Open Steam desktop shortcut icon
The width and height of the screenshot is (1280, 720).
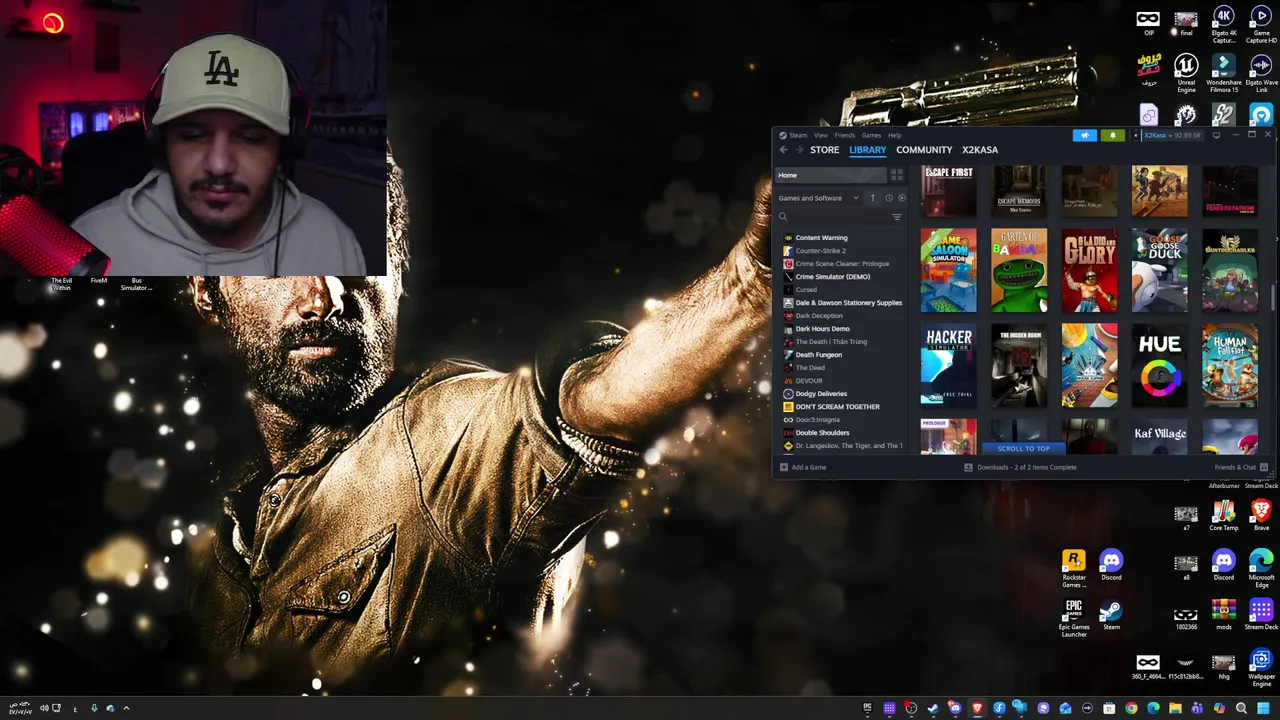tap(1111, 615)
